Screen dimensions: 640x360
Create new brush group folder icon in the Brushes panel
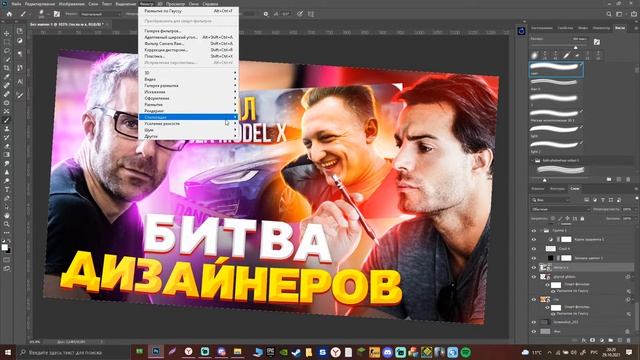[x=609, y=179]
